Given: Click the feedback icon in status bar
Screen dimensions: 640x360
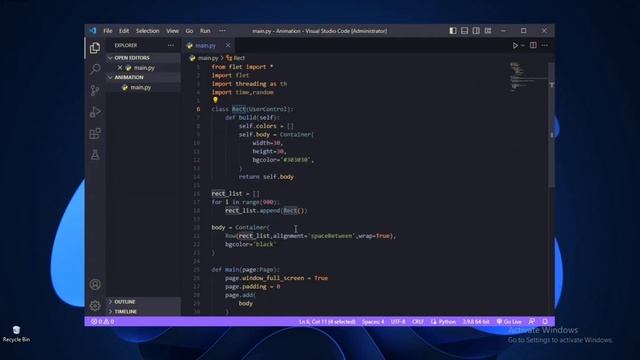Looking at the screenshot, I should point(532,322).
